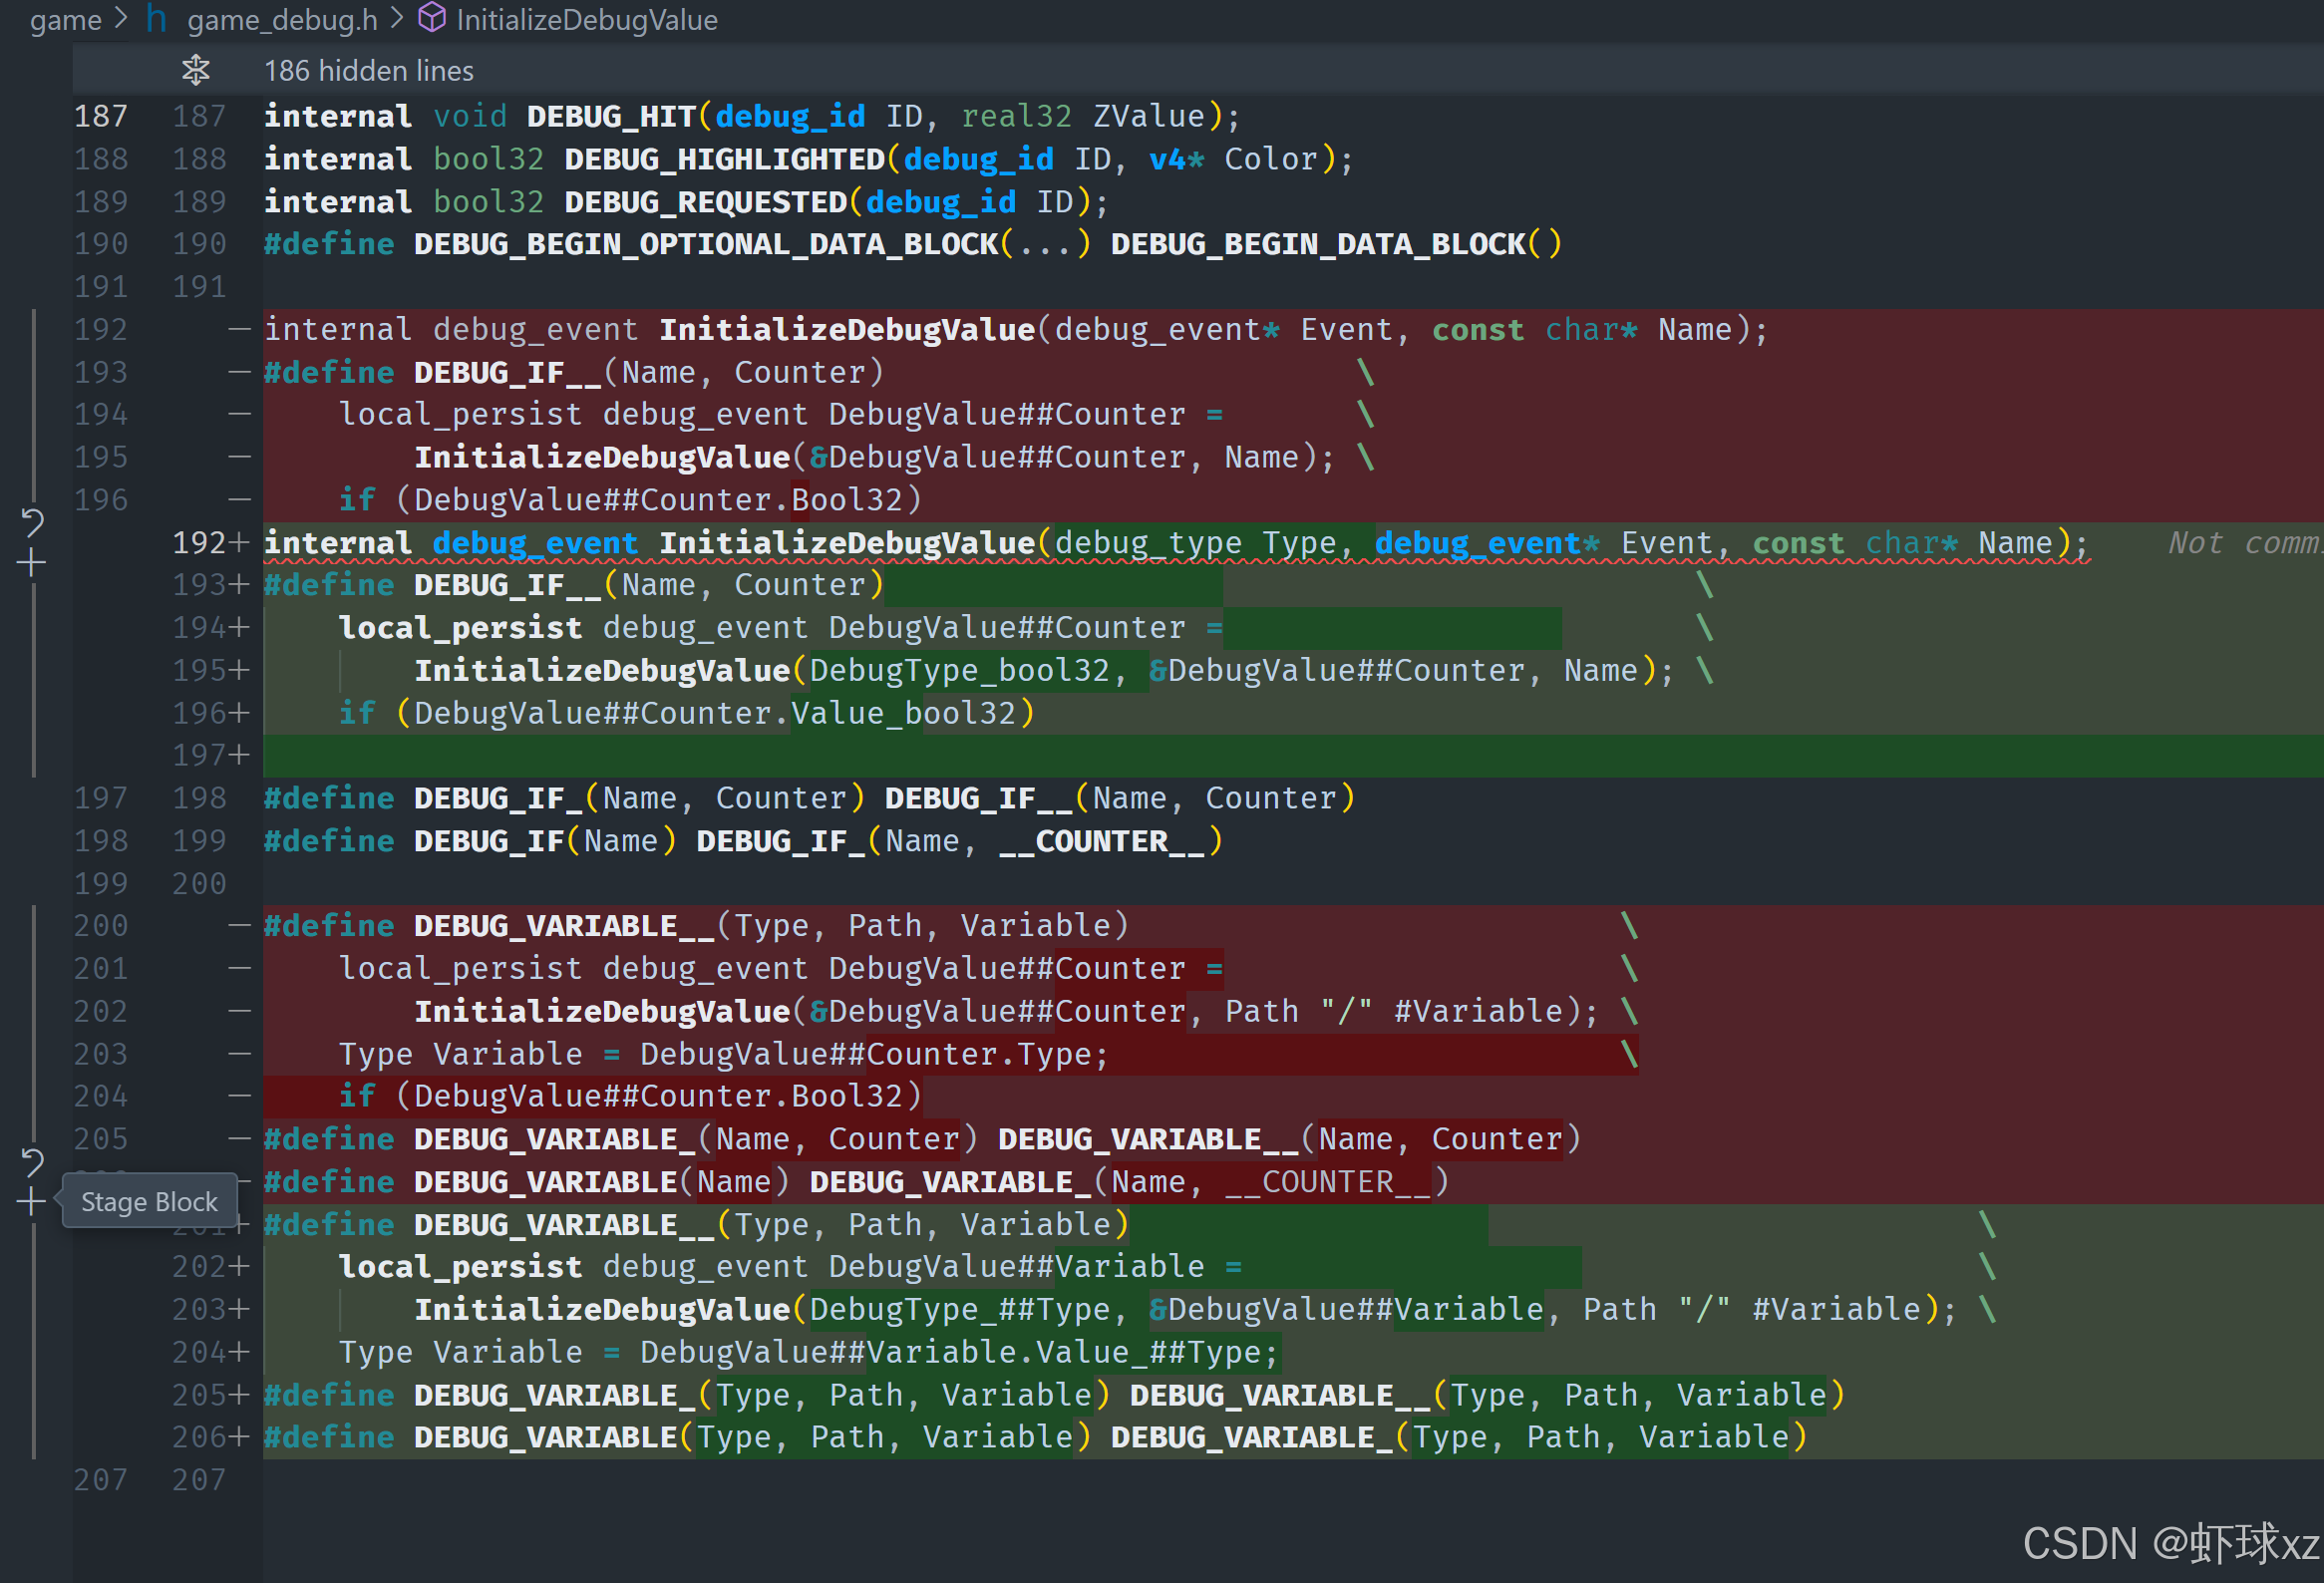Image resolution: width=2324 pixels, height=1583 pixels.
Task: Click DebugType_bool32 in the added line
Action: click(x=959, y=670)
